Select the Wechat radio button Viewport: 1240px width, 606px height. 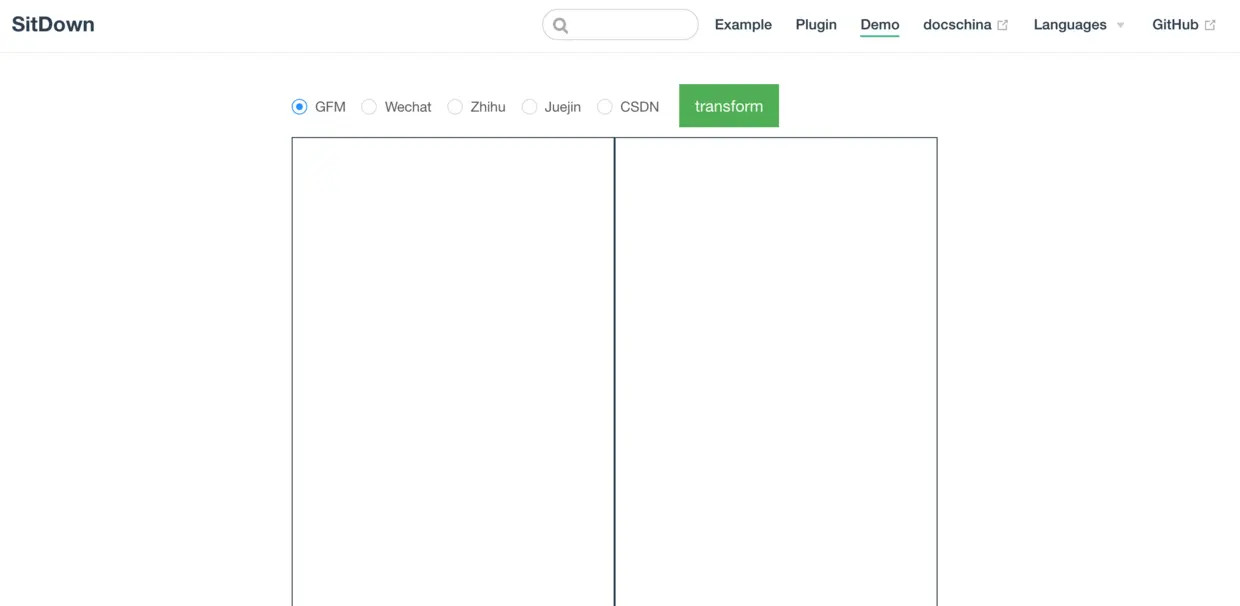369,107
